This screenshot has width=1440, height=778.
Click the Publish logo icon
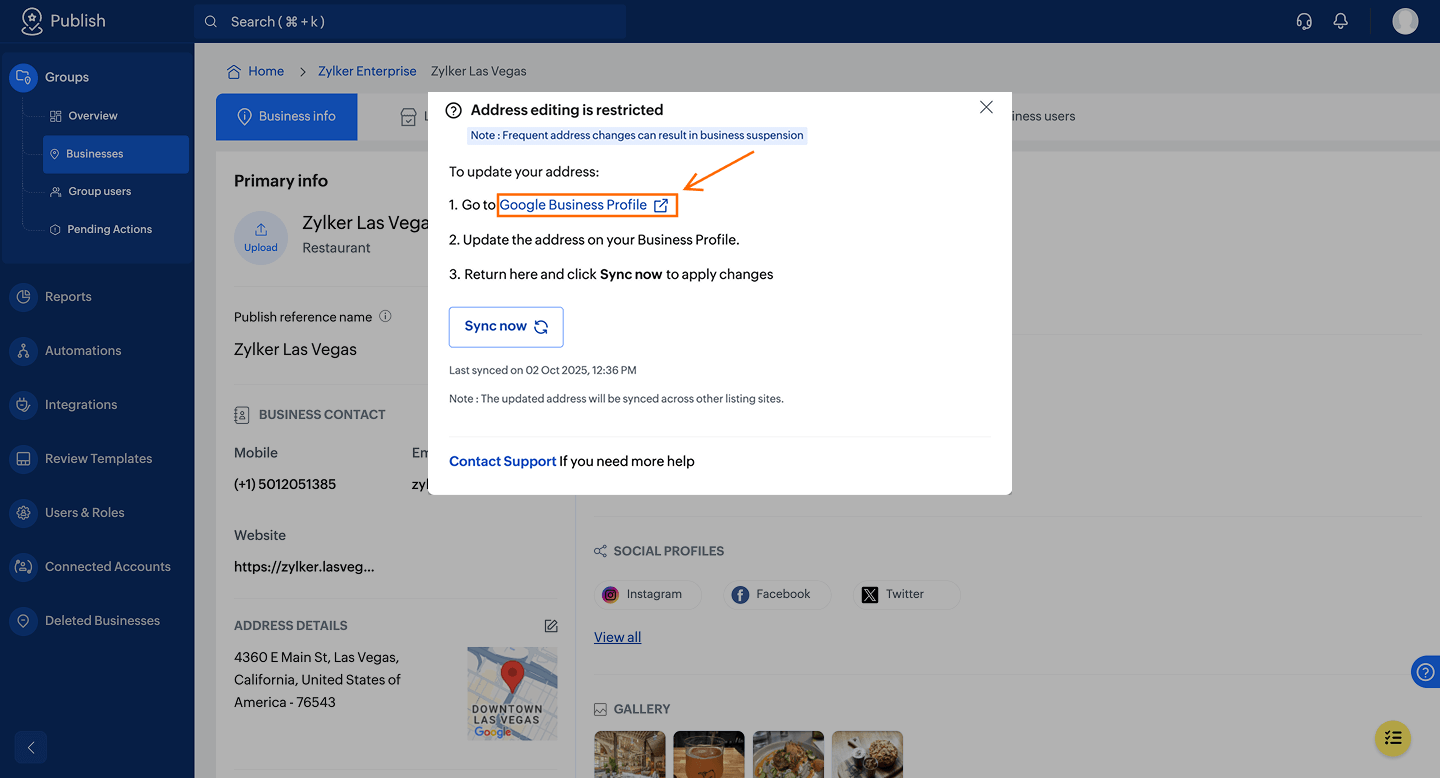(32, 21)
